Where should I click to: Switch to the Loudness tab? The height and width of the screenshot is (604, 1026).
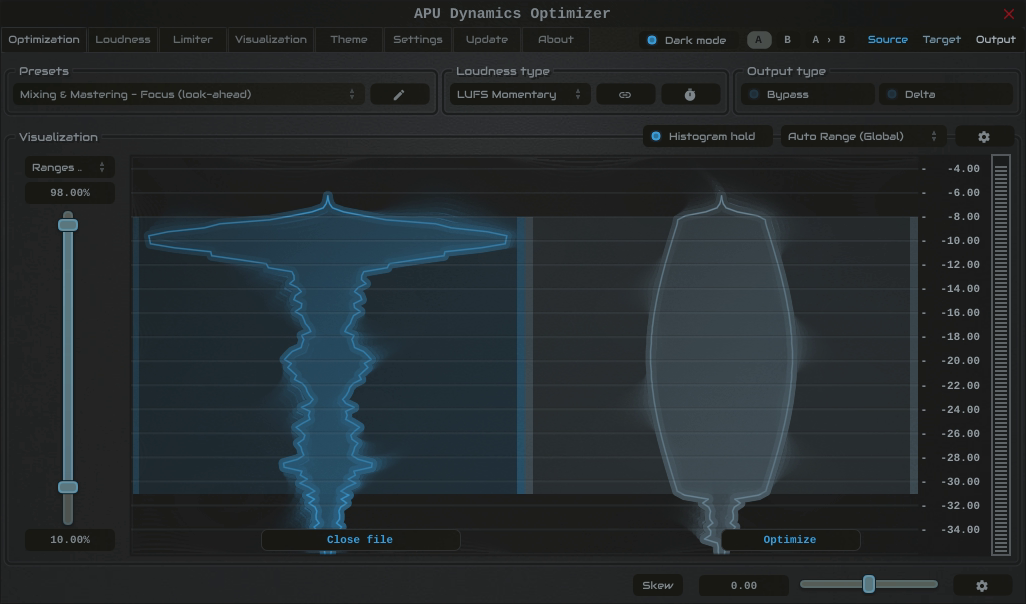click(122, 40)
